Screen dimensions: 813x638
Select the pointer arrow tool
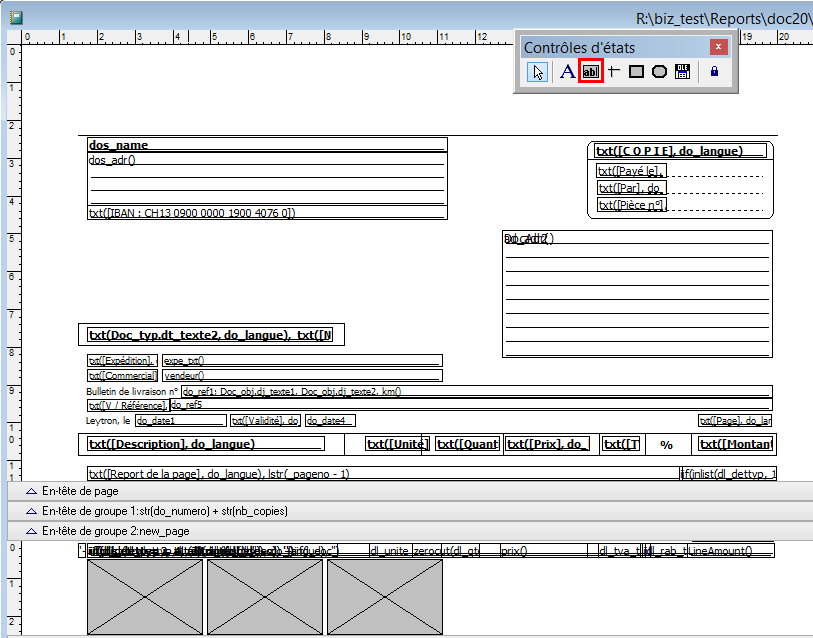(x=537, y=72)
